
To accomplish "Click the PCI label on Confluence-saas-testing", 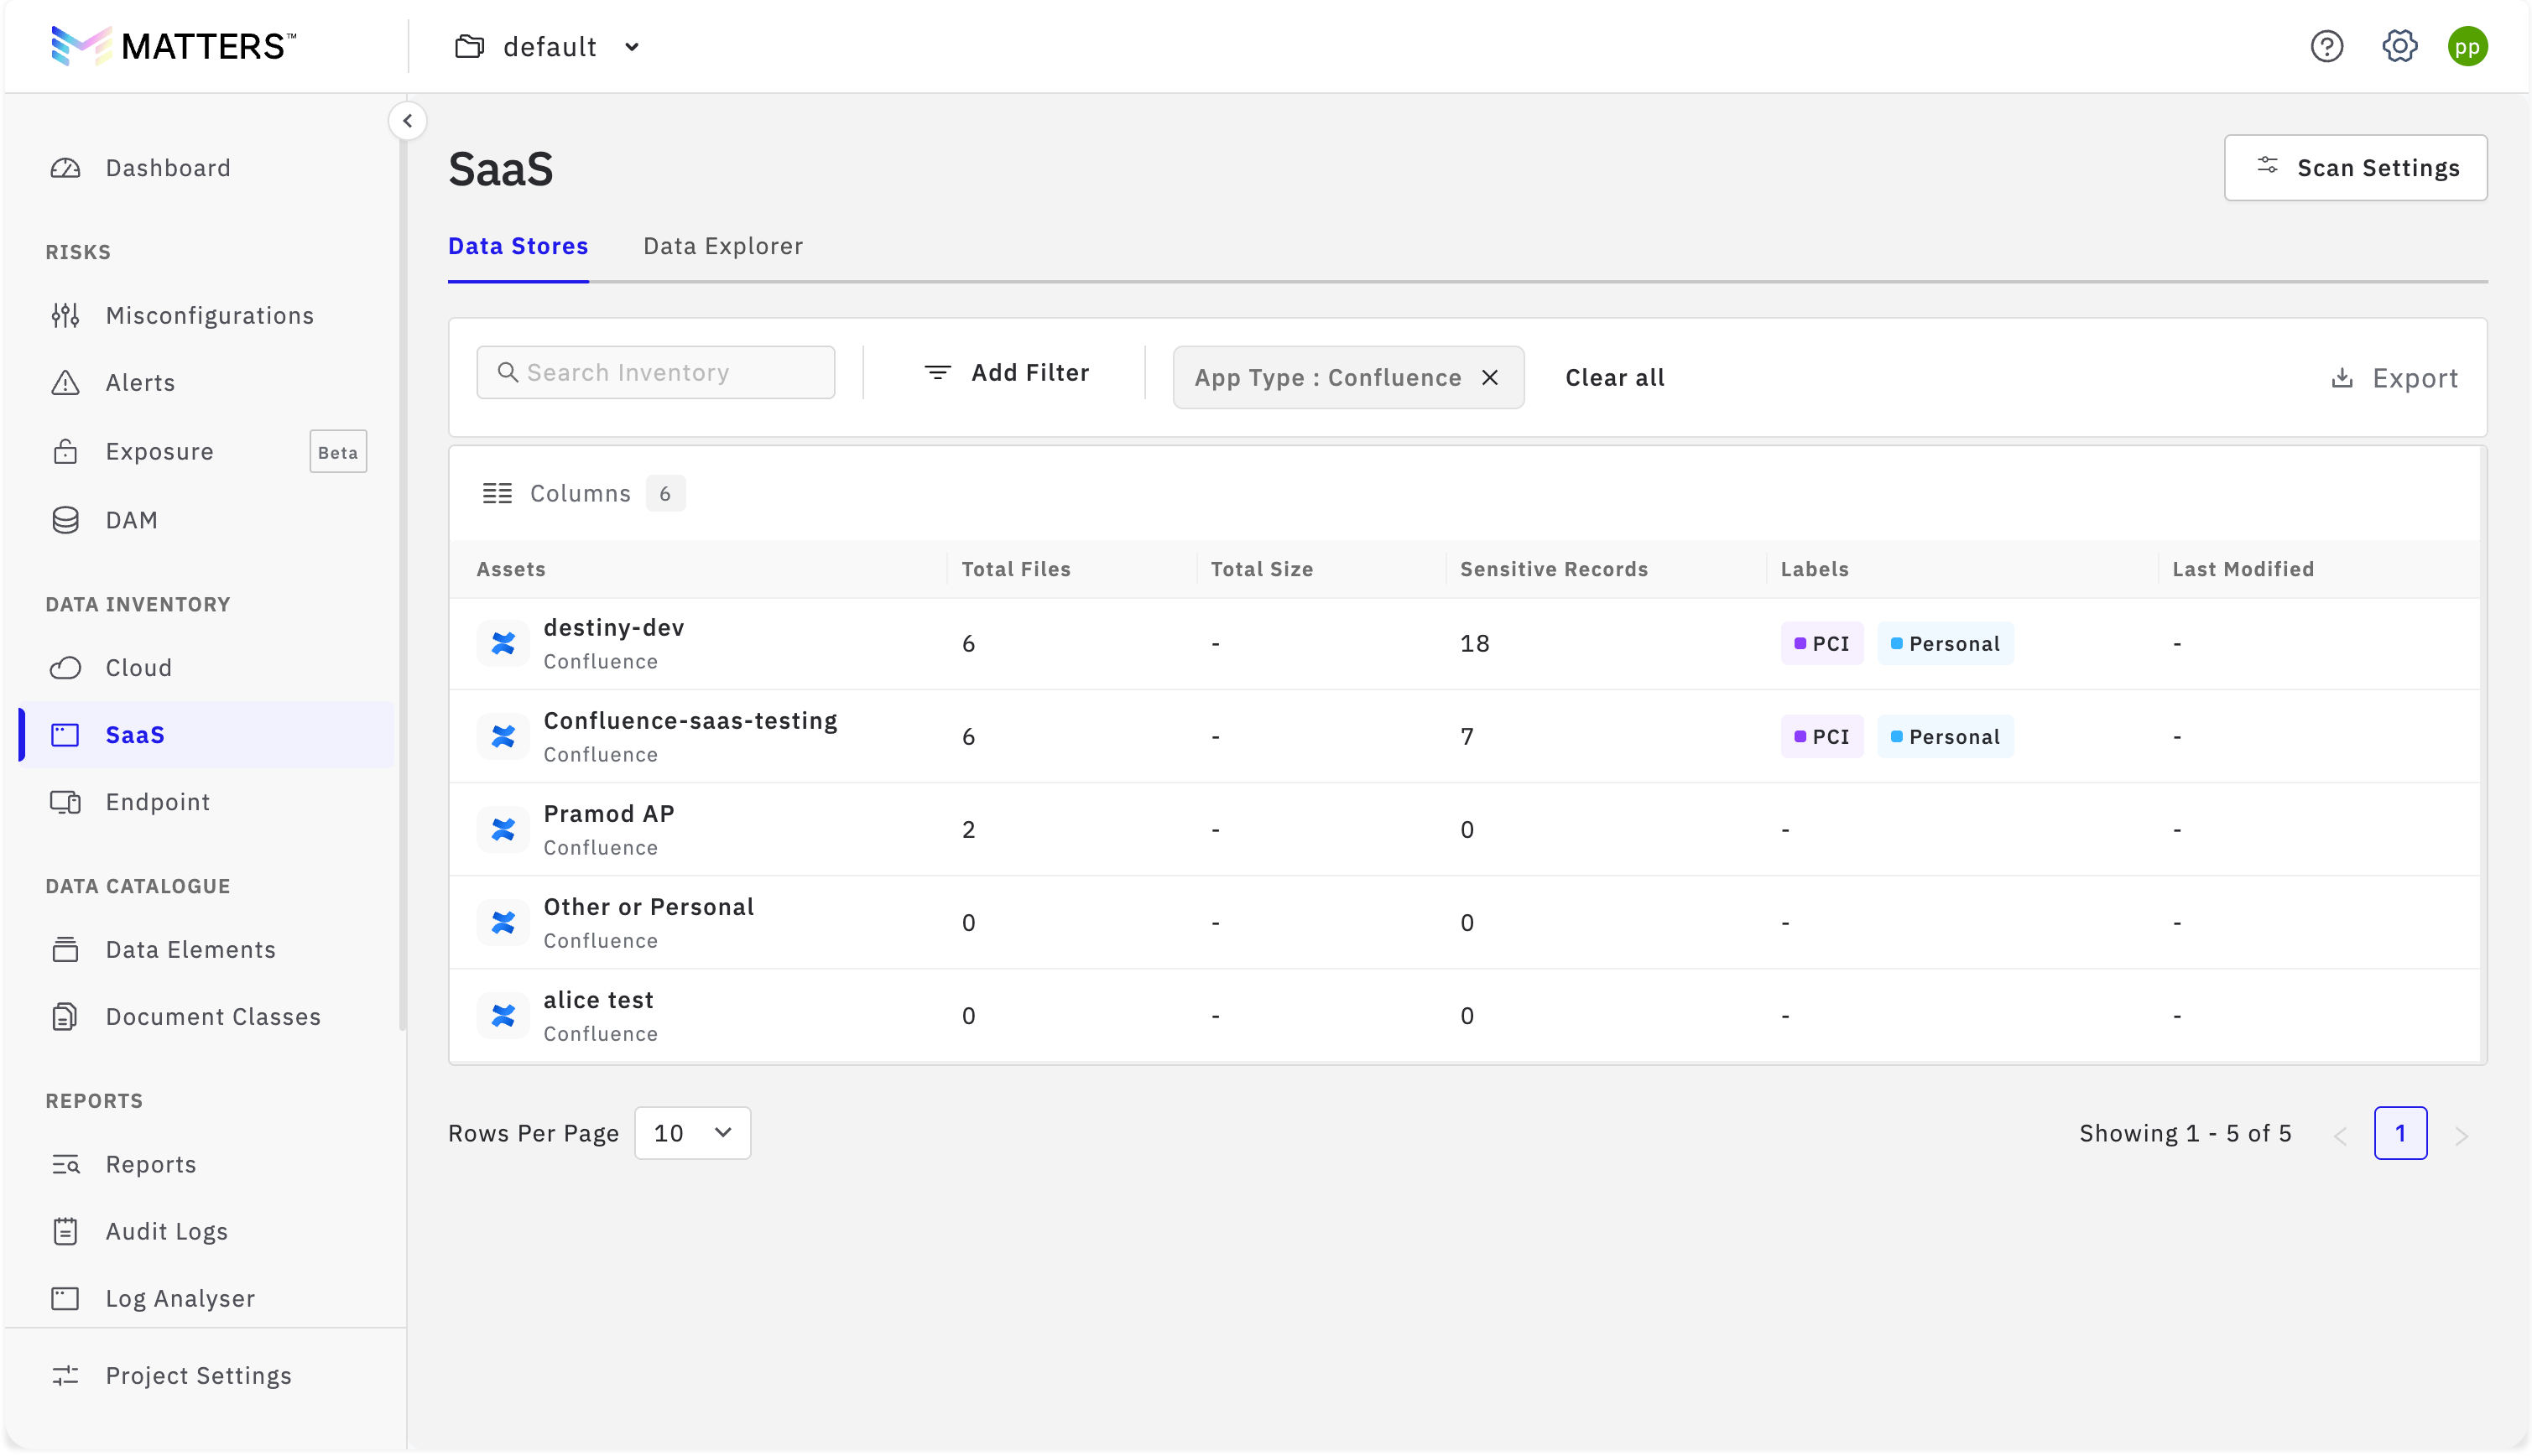I will (x=1822, y=737).
